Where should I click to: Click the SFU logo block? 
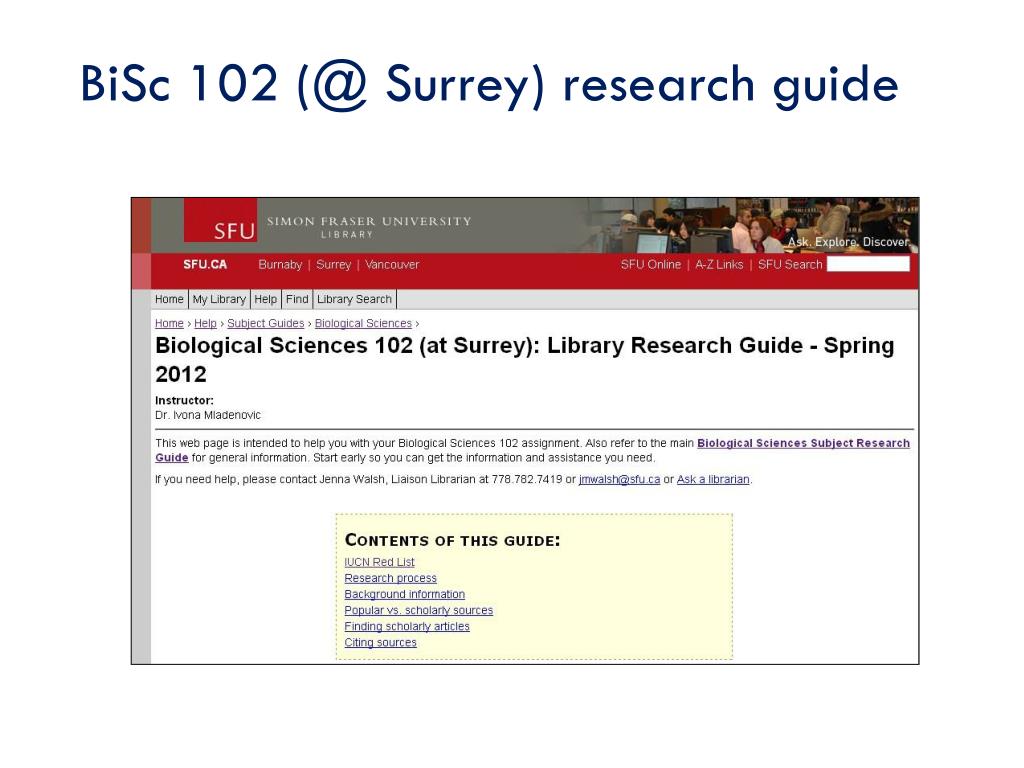(221, 220)
